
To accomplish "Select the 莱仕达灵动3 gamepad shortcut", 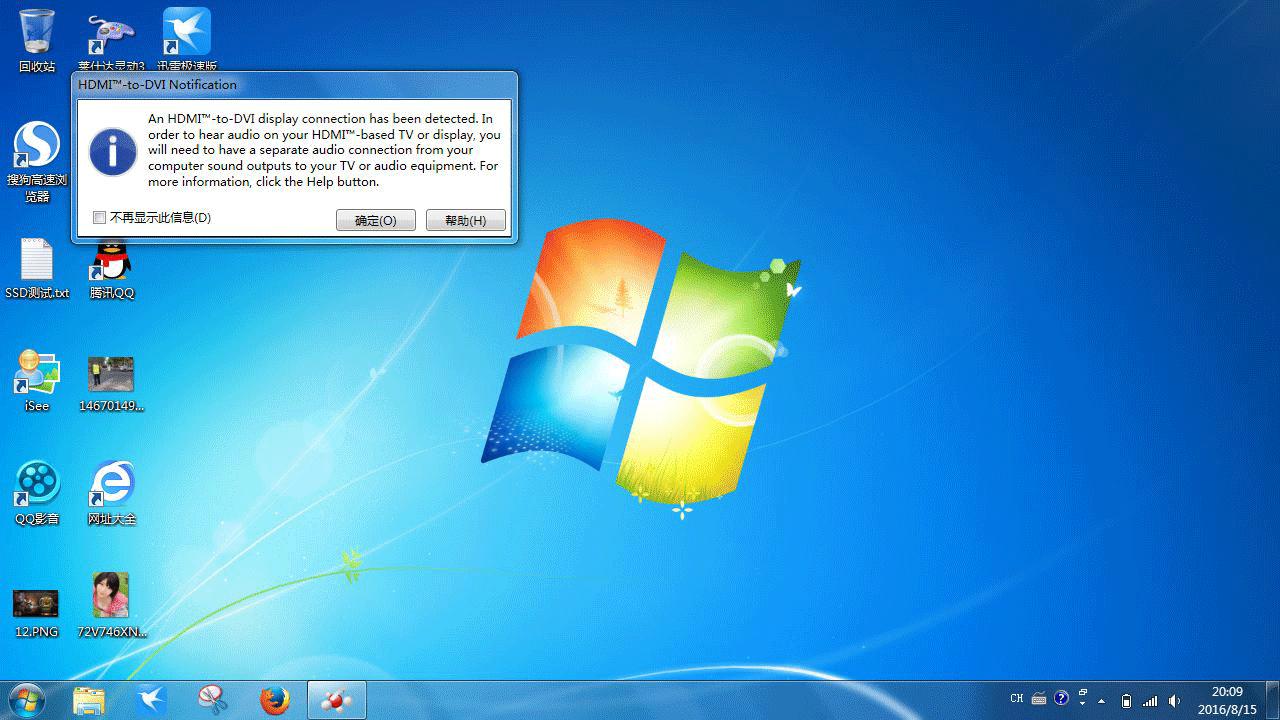I will click(111, 40).
